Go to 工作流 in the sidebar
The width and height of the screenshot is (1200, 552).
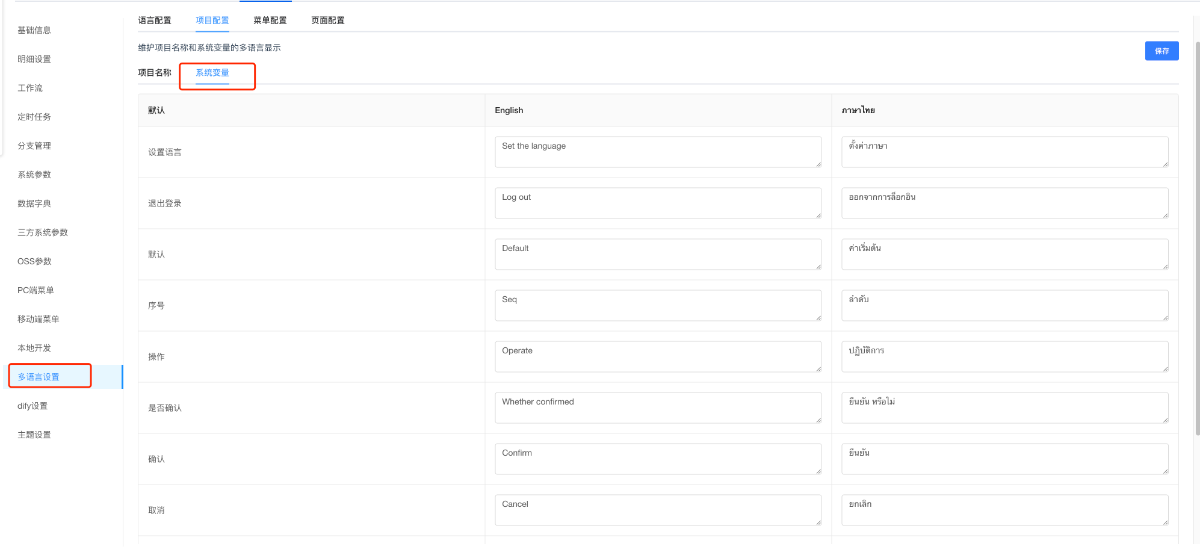point(29,88)
